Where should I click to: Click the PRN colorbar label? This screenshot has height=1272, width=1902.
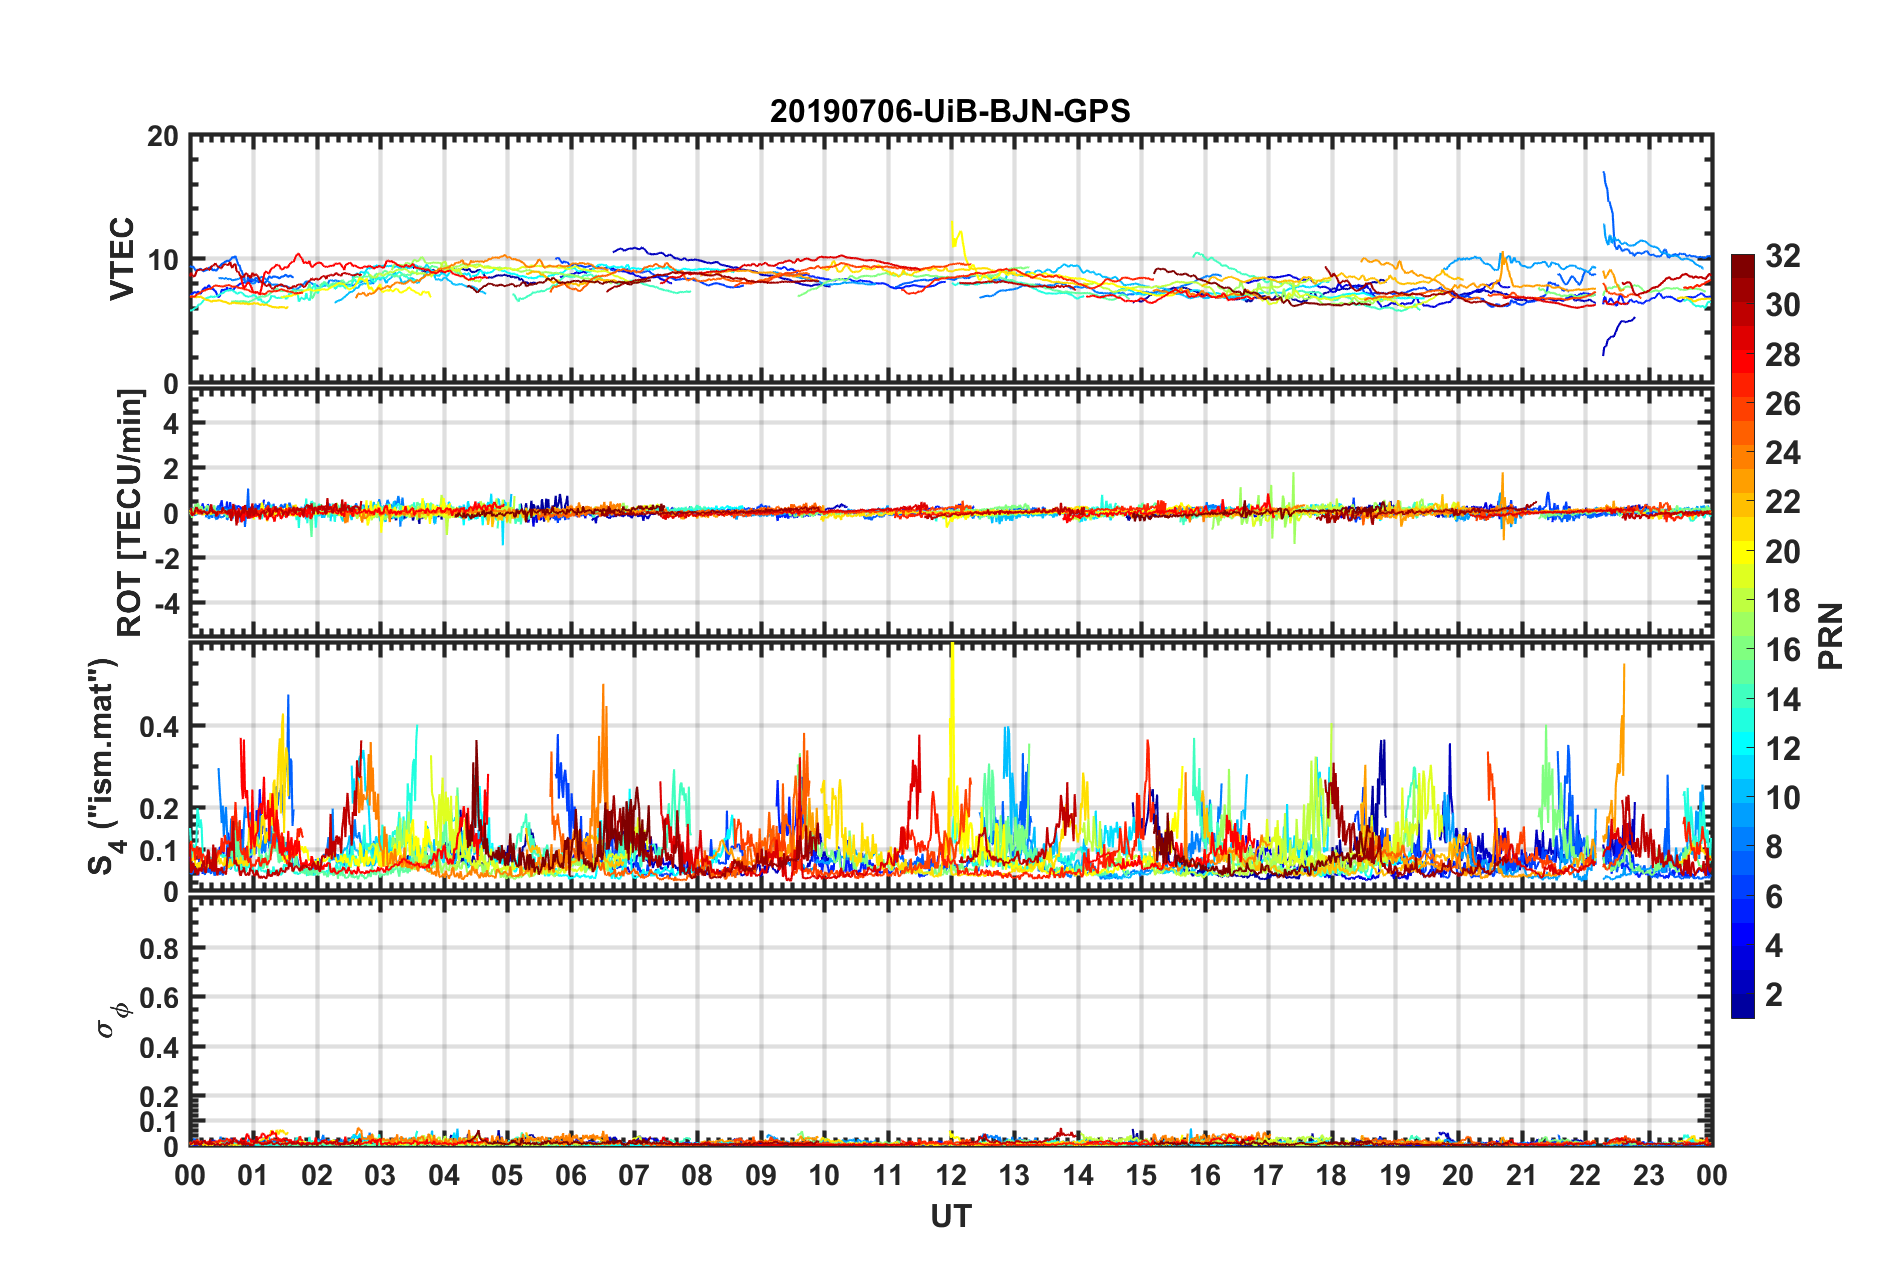pyautogui.click(x=1831, y=636)
